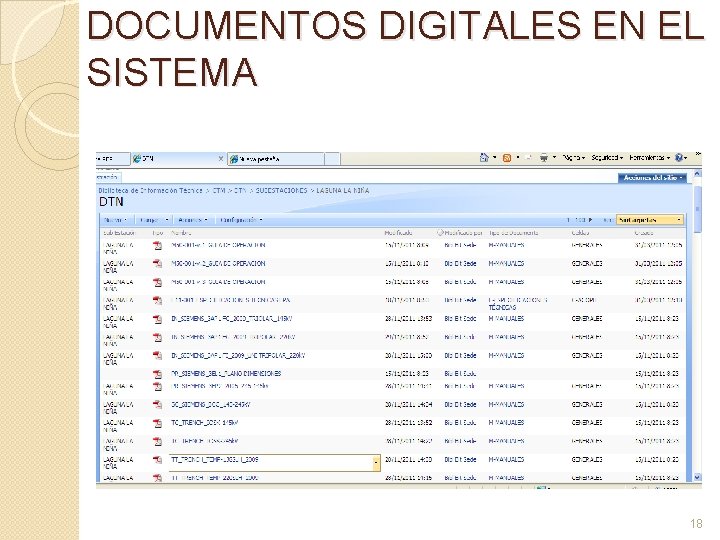The height and width of the screenshot is (540, 720).
Task: Open the Configuración dropdown menu
Action: tap(241, 220)
